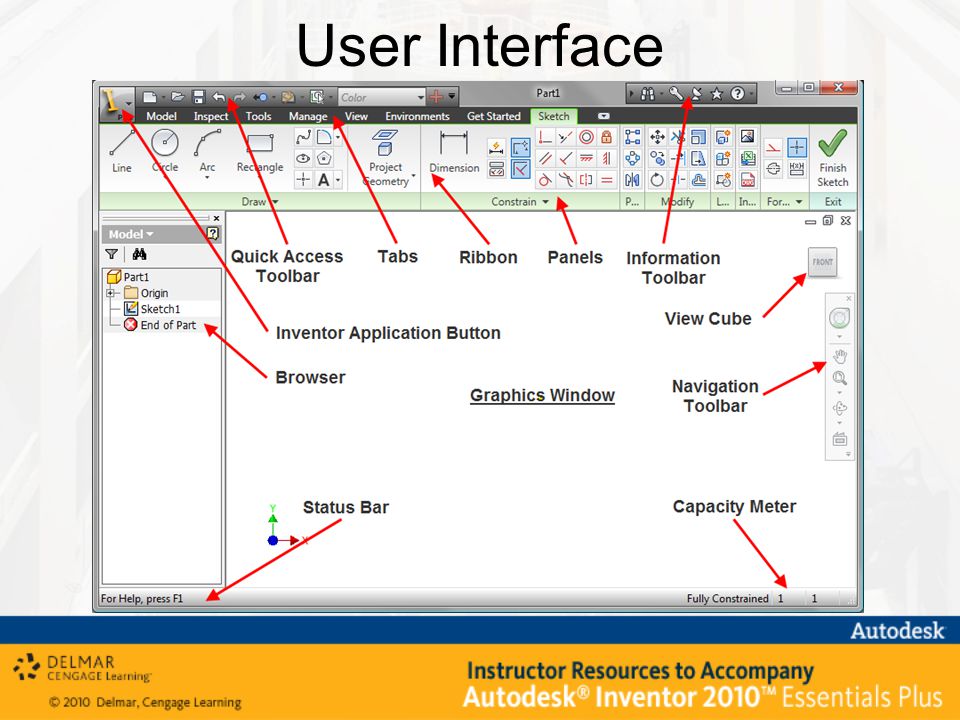Click the Pan hand icon in Navigation Toolbar
The height and width of the screenshot is (720, 960).
pyautogui.click(x=839, y=356)
